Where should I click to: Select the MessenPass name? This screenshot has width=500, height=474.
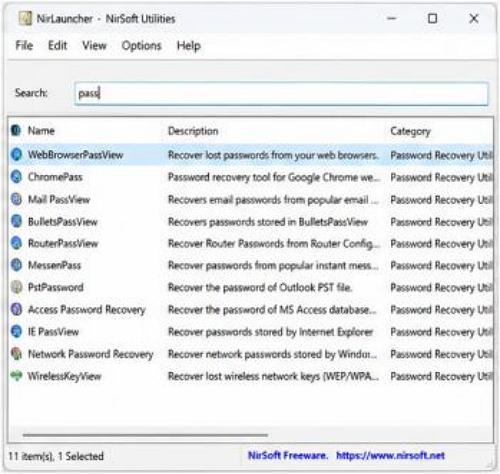tap(54, 265)
